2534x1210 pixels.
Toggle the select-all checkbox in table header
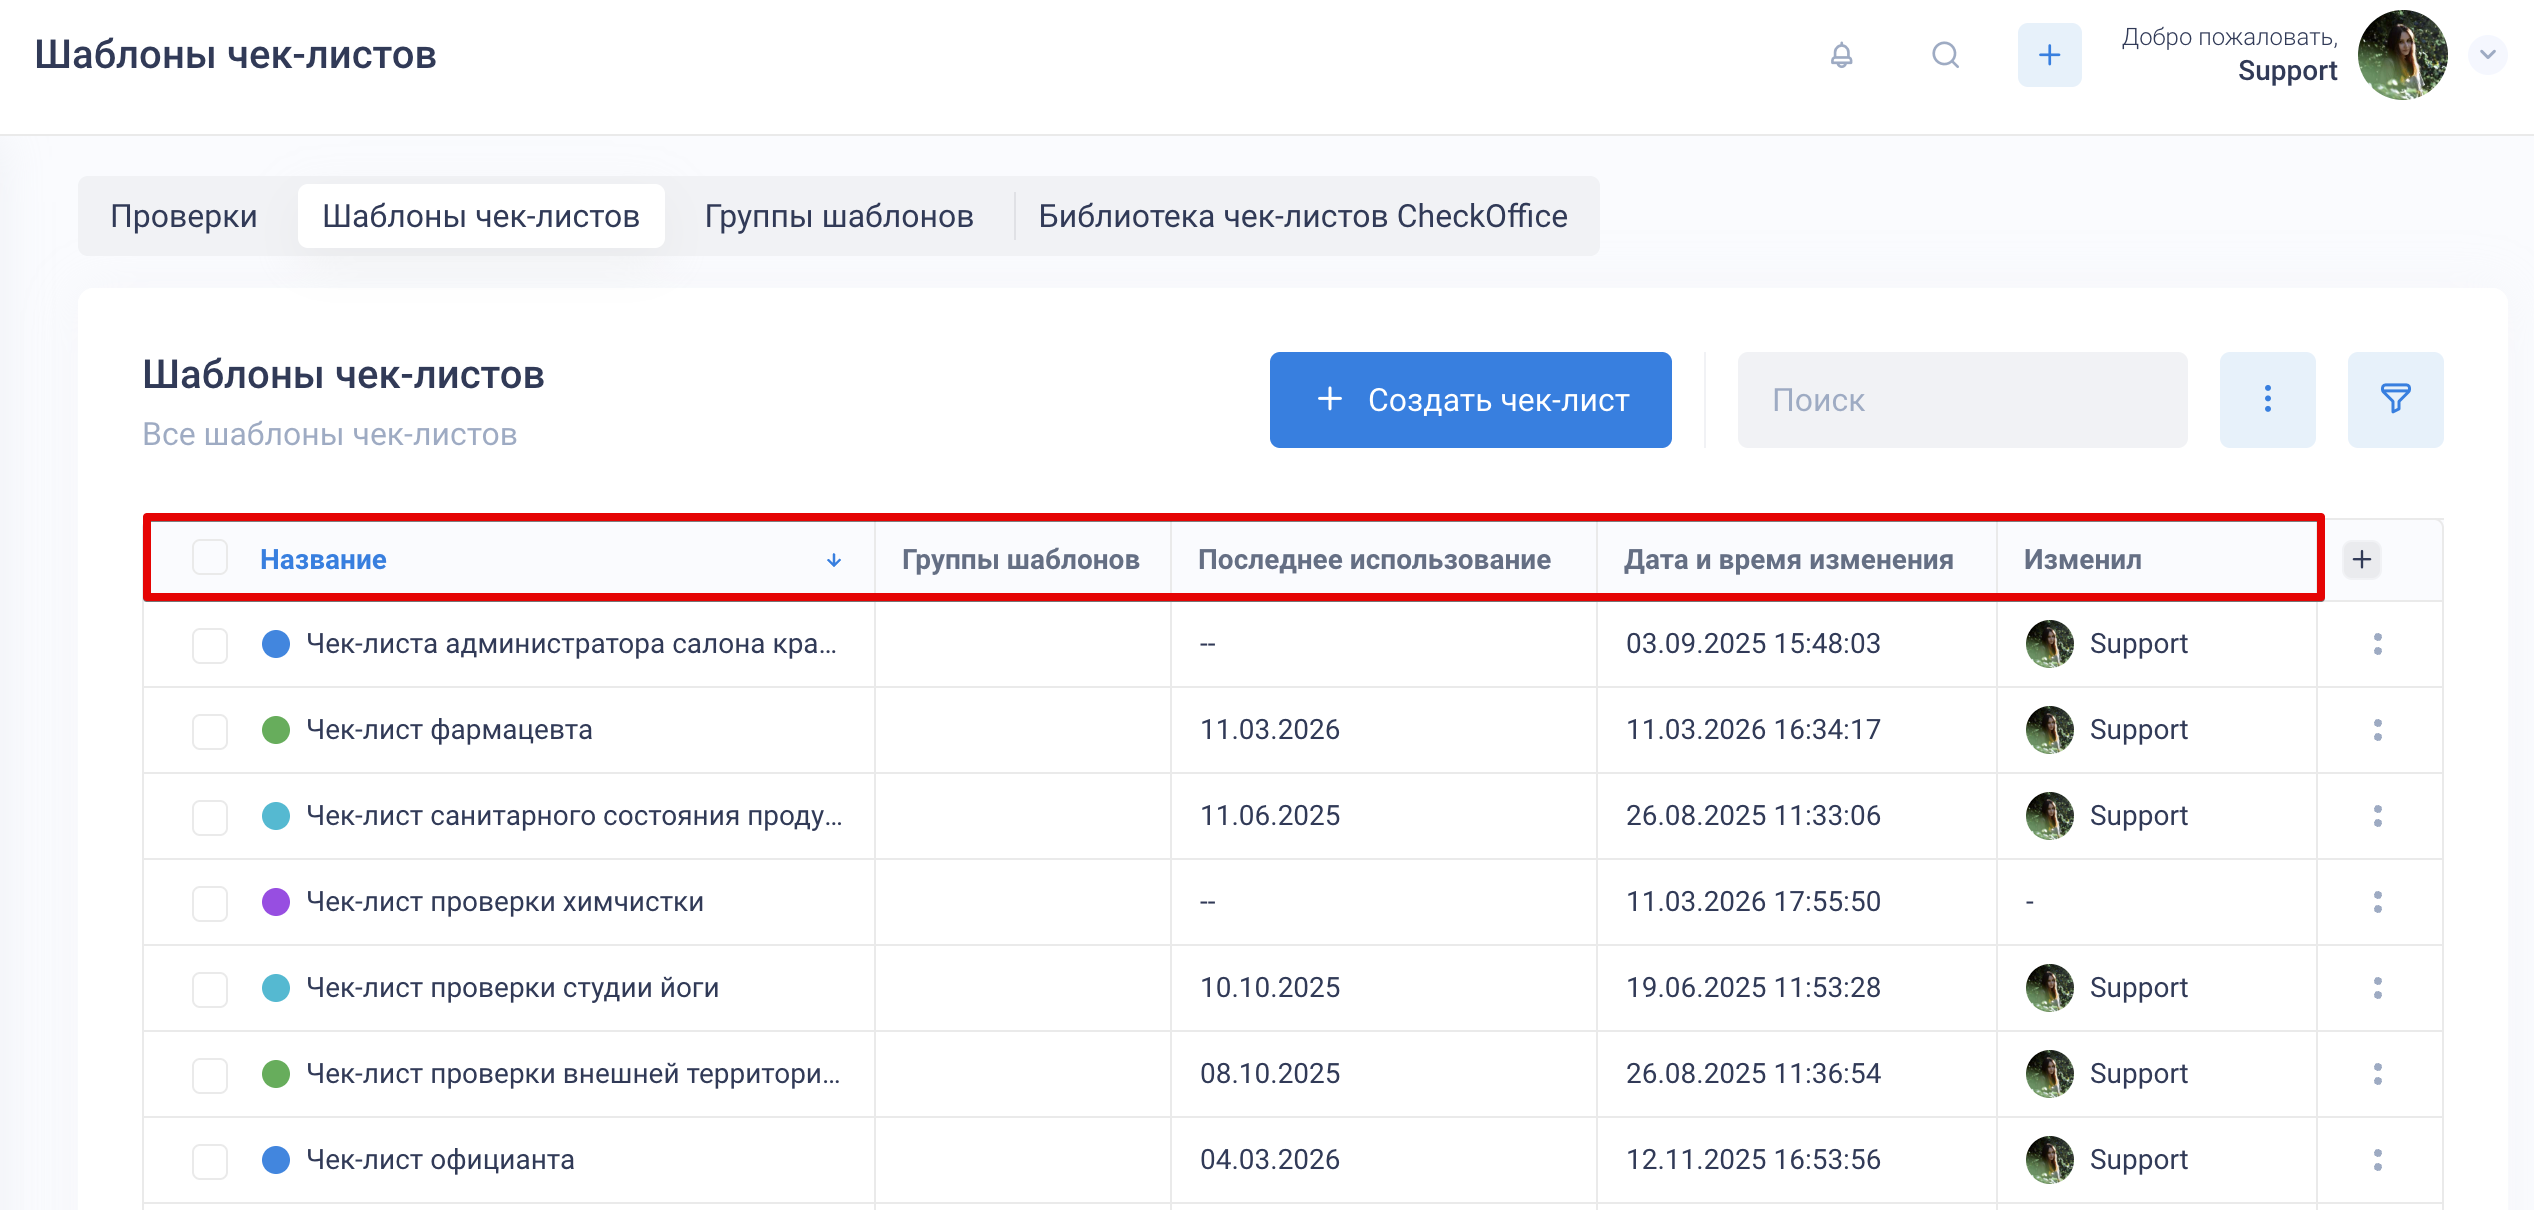[210, 558]
